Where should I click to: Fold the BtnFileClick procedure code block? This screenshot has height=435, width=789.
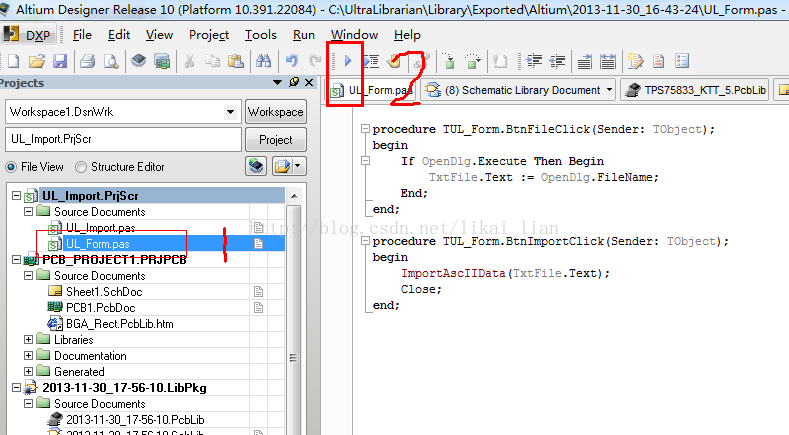[x=366, y=129]
